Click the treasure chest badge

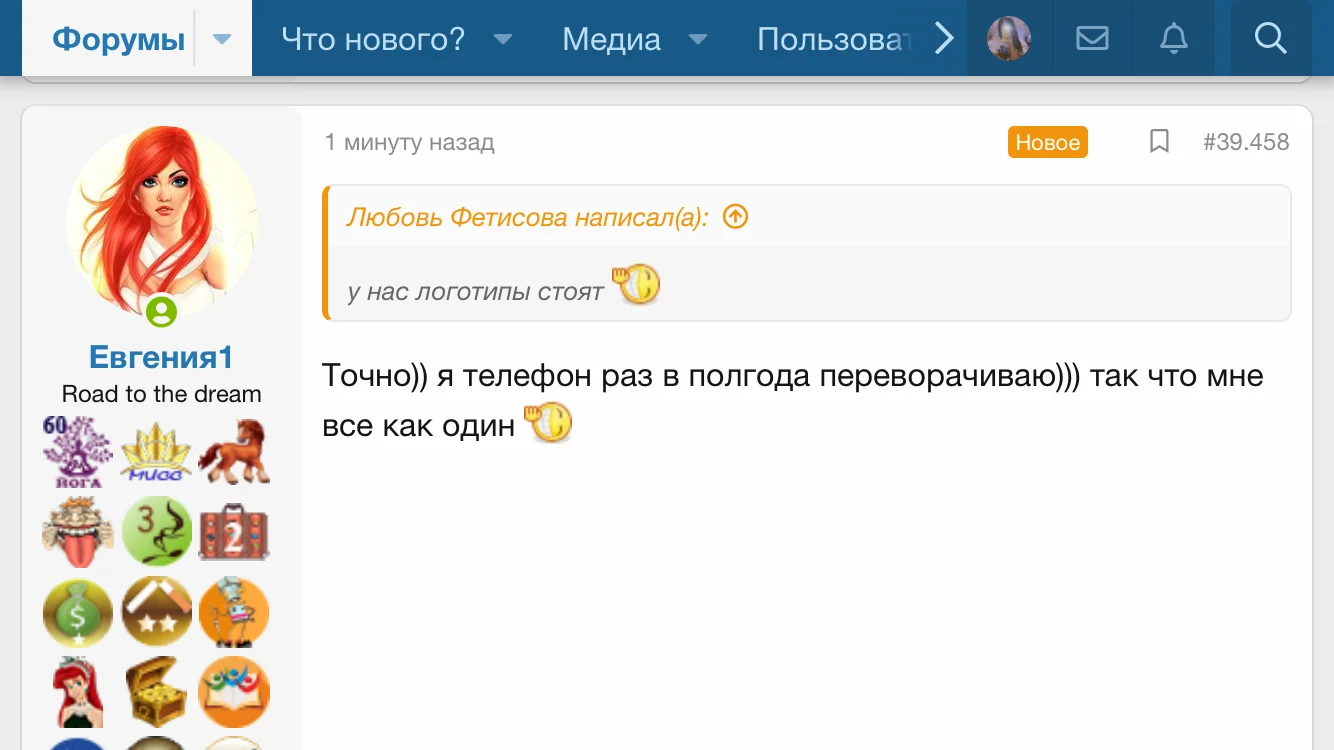(156, 692)
